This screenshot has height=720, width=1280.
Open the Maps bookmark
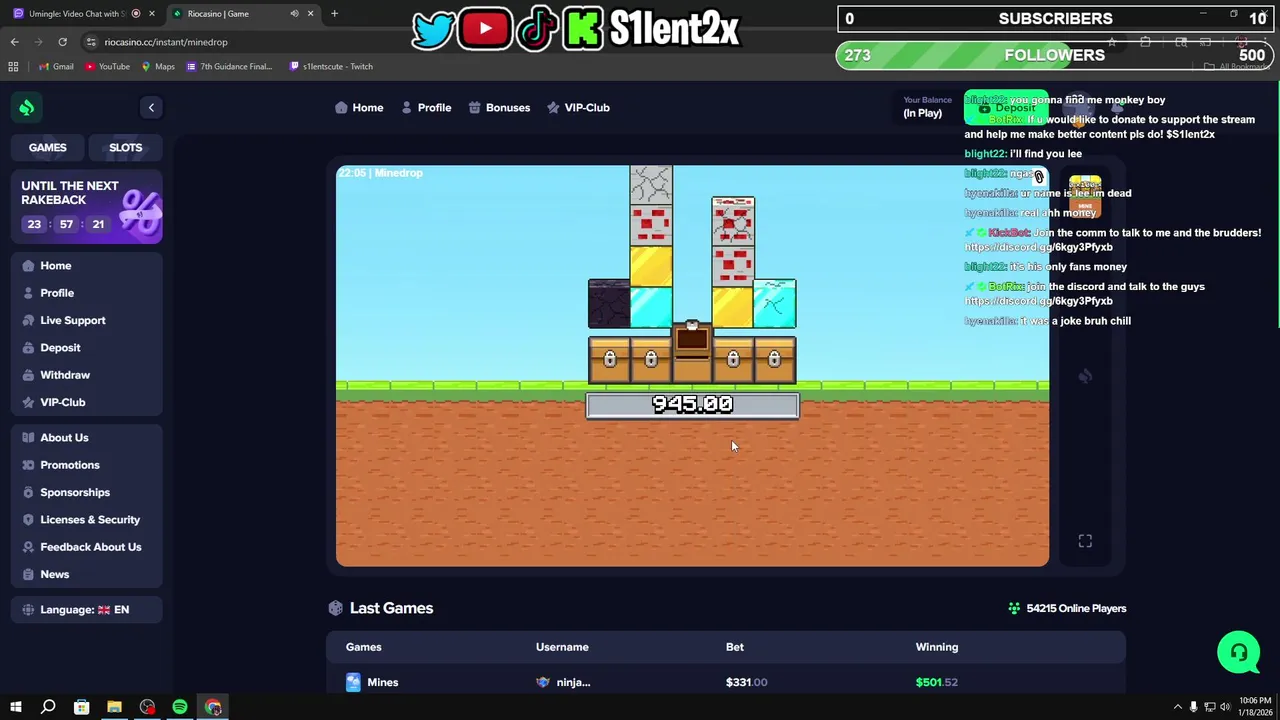(158, 66)
